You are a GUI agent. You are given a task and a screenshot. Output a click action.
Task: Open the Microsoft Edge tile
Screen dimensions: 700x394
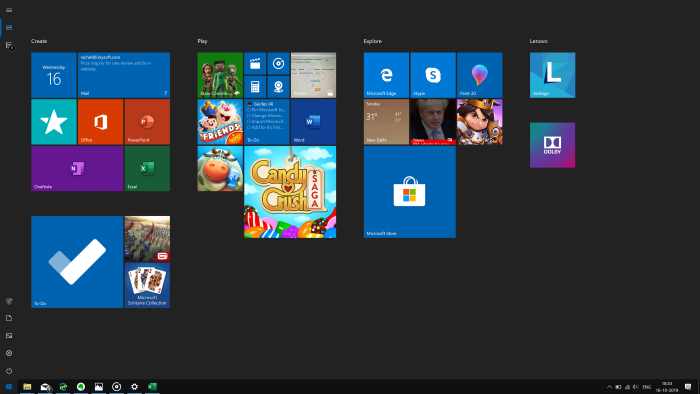386,75
